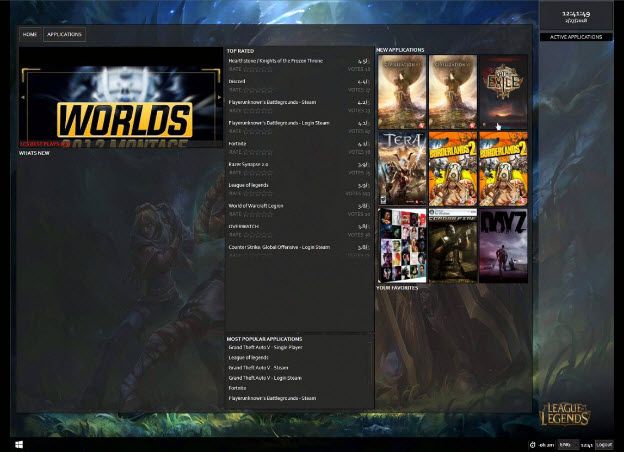Open Razer Synapse 2.0 entry

[x=248, y=164]
